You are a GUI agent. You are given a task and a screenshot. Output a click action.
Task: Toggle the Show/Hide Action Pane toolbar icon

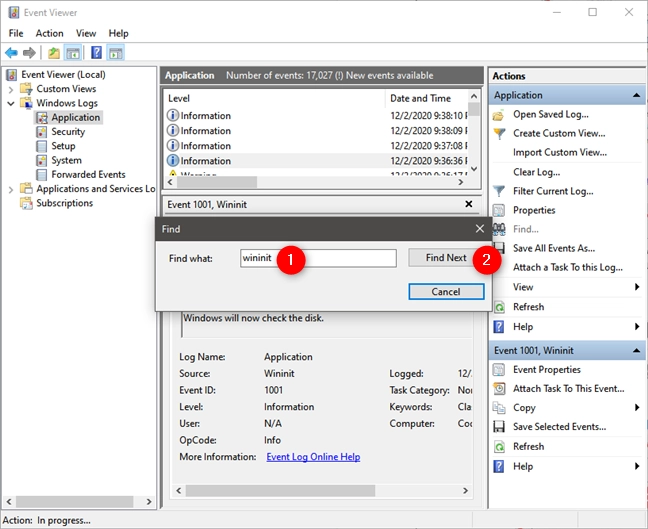(x=116, y=53)
